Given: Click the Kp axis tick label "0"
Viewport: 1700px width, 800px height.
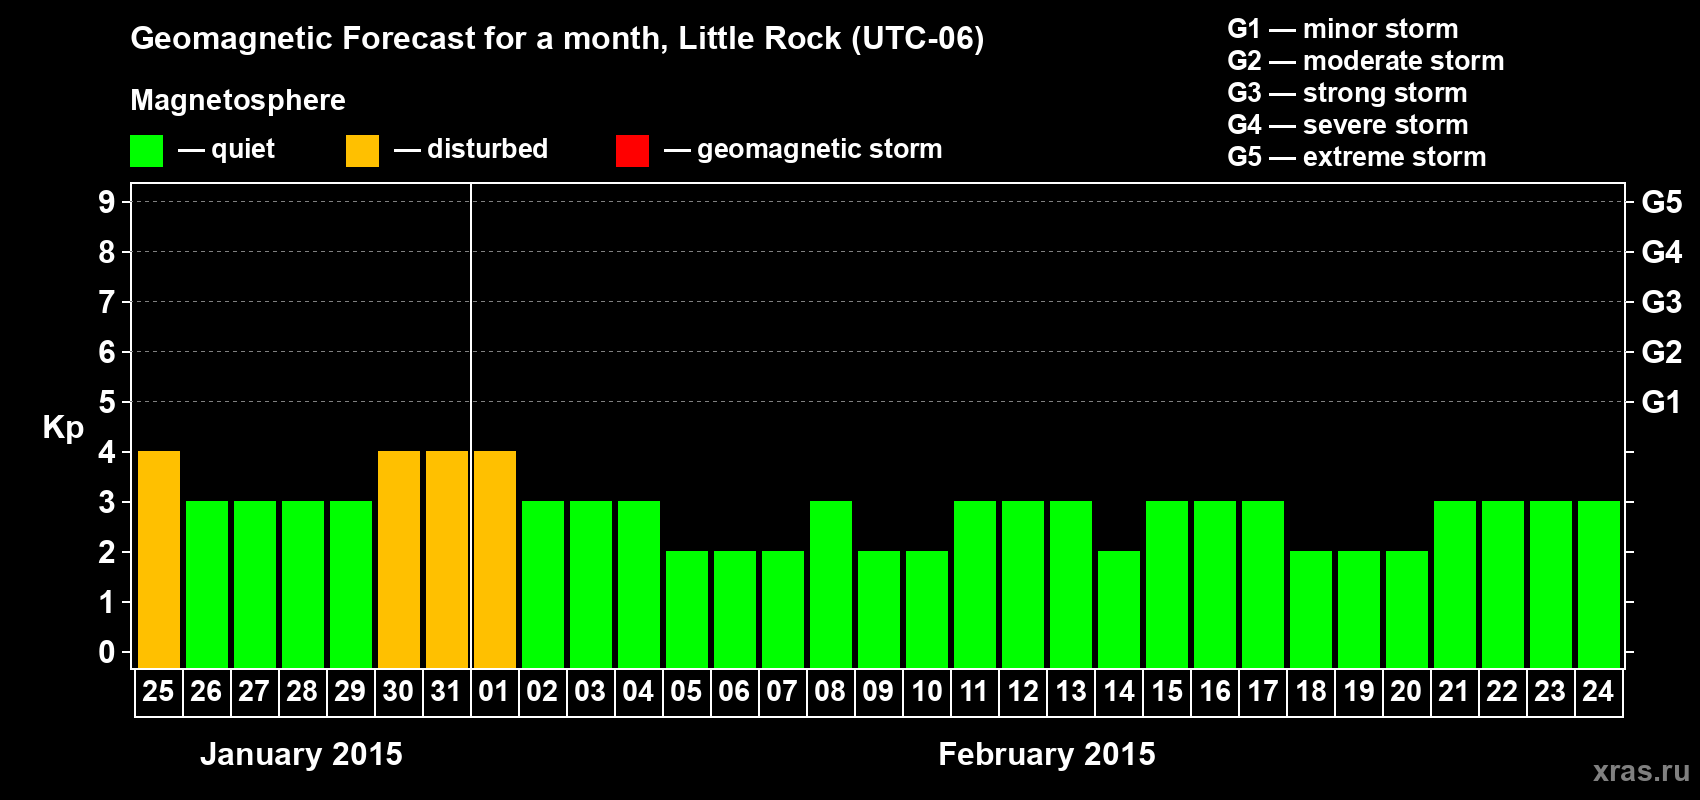Looking at the screenshot, I should point(107,652).
